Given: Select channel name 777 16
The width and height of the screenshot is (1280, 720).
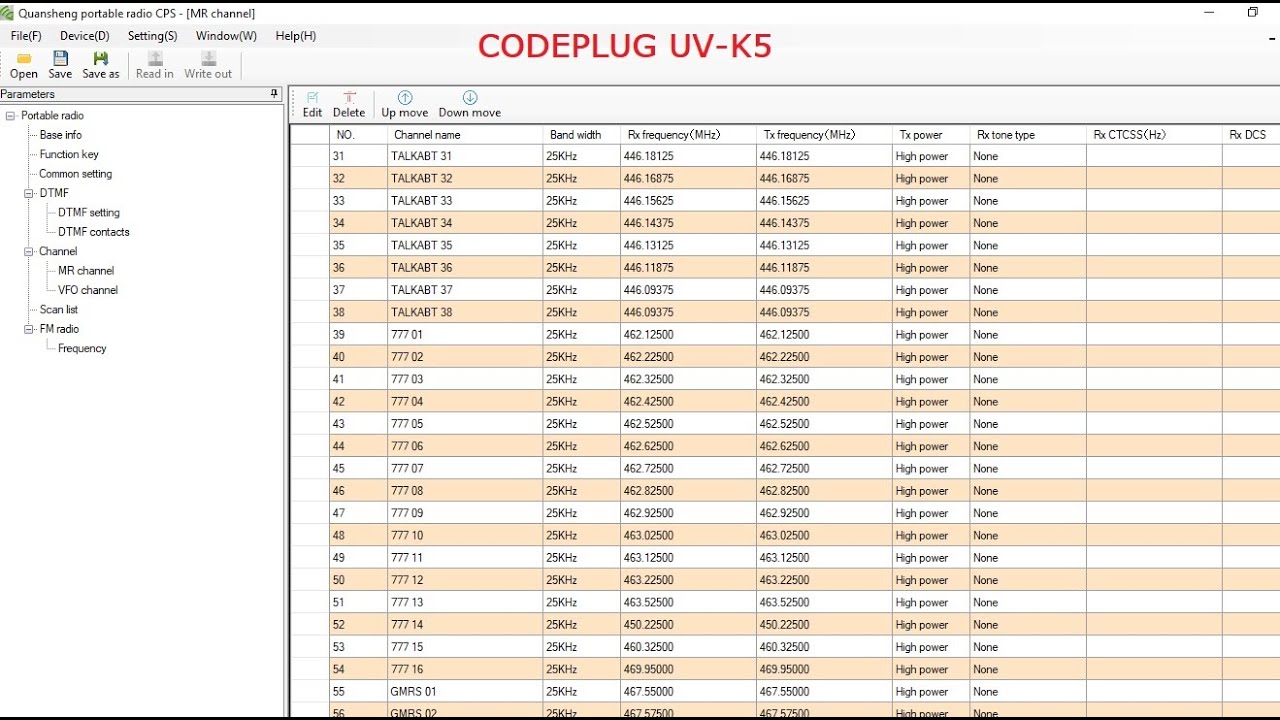Looking at the screenshot, I should pos(465,670).
